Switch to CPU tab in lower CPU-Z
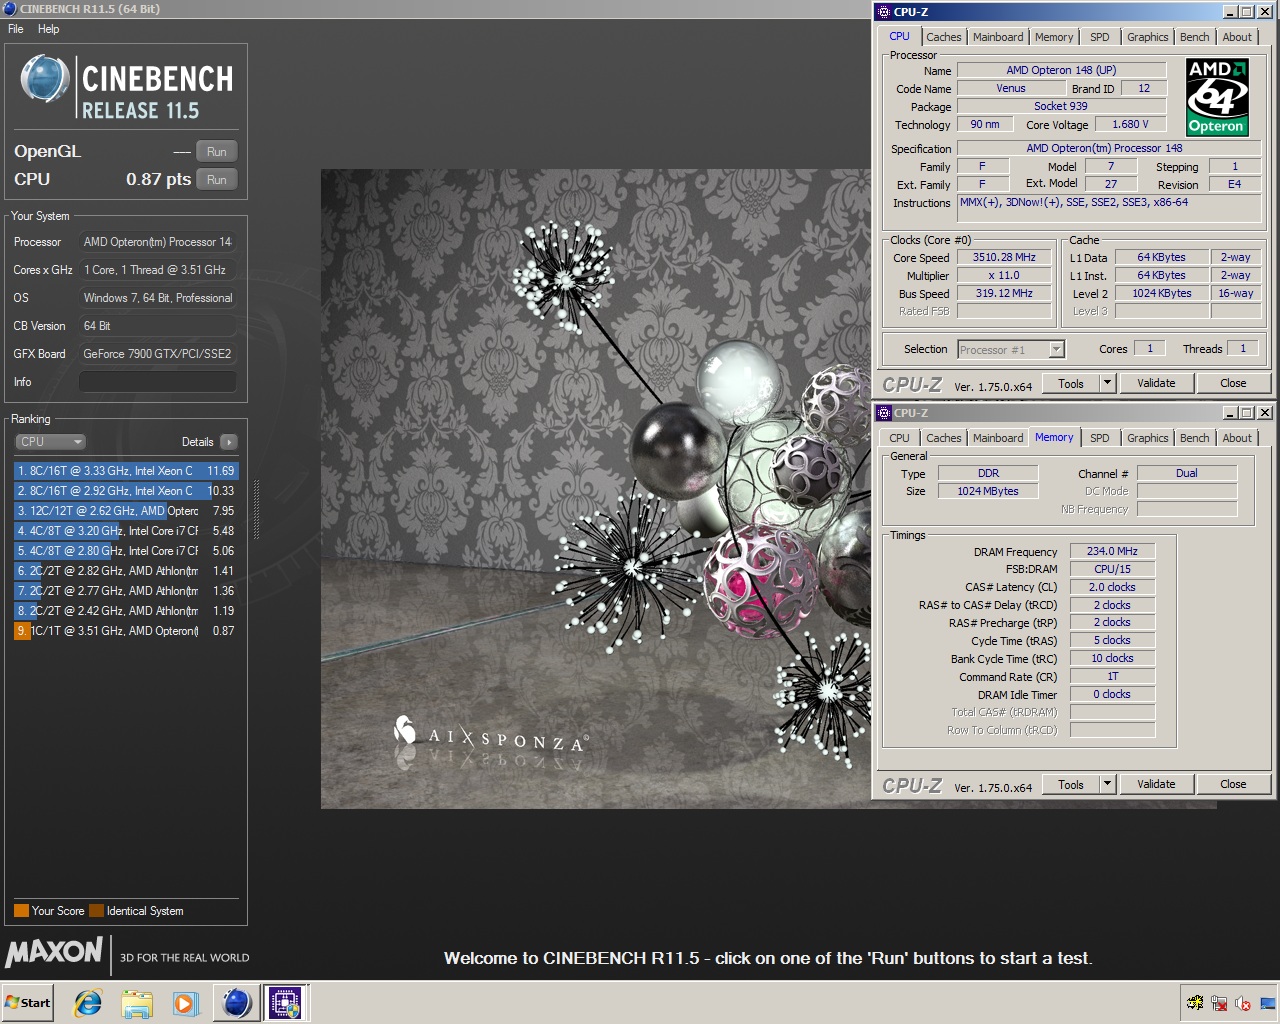This screenshot has width=1280, height=1024. click(900, 438)
